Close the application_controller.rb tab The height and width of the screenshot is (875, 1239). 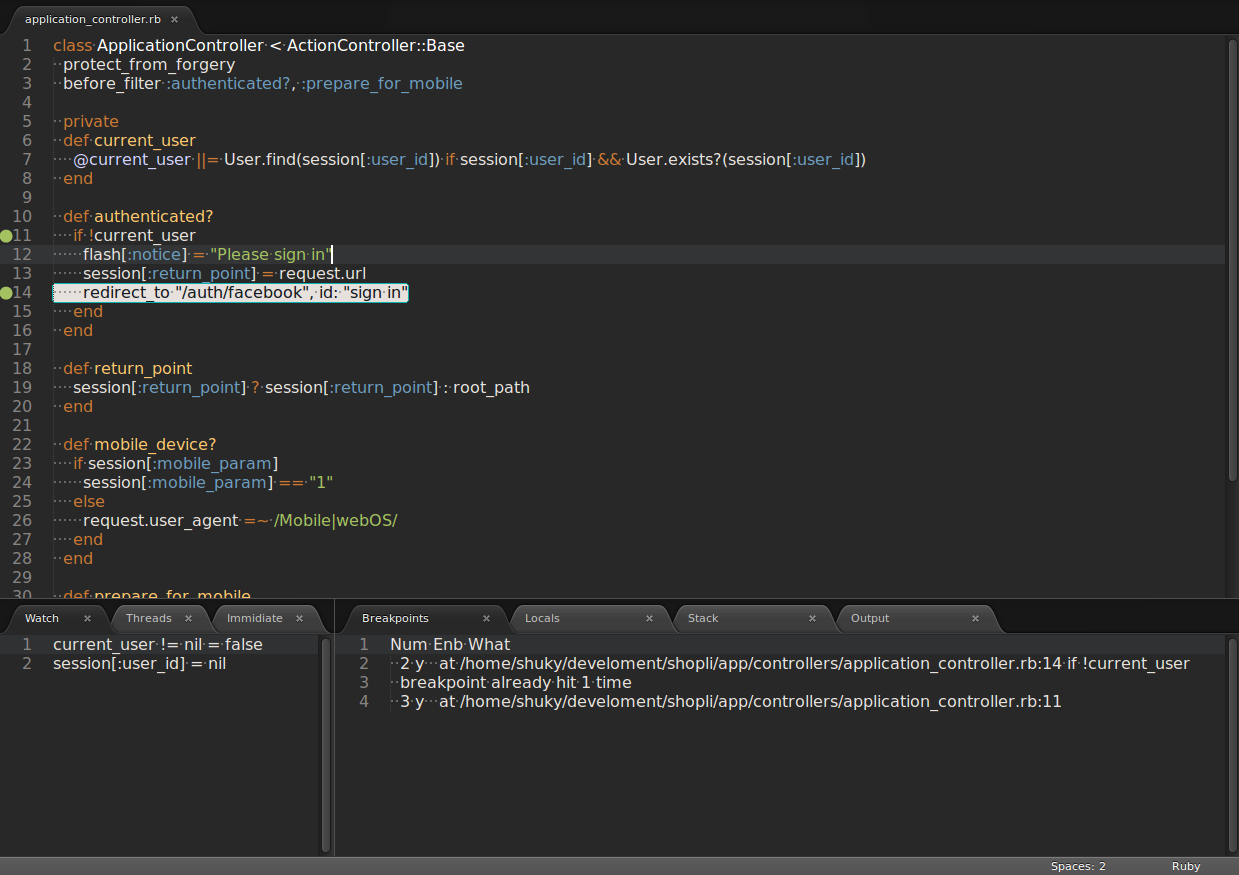point(174,19)
